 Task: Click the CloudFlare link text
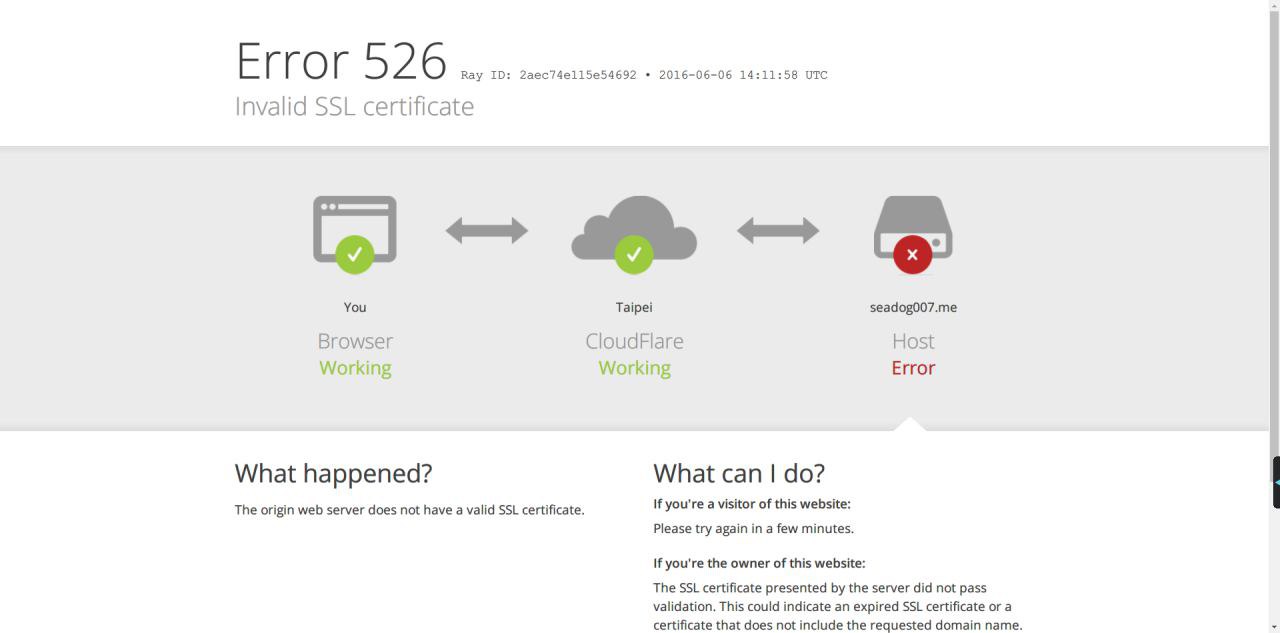[x=634, y=341]
